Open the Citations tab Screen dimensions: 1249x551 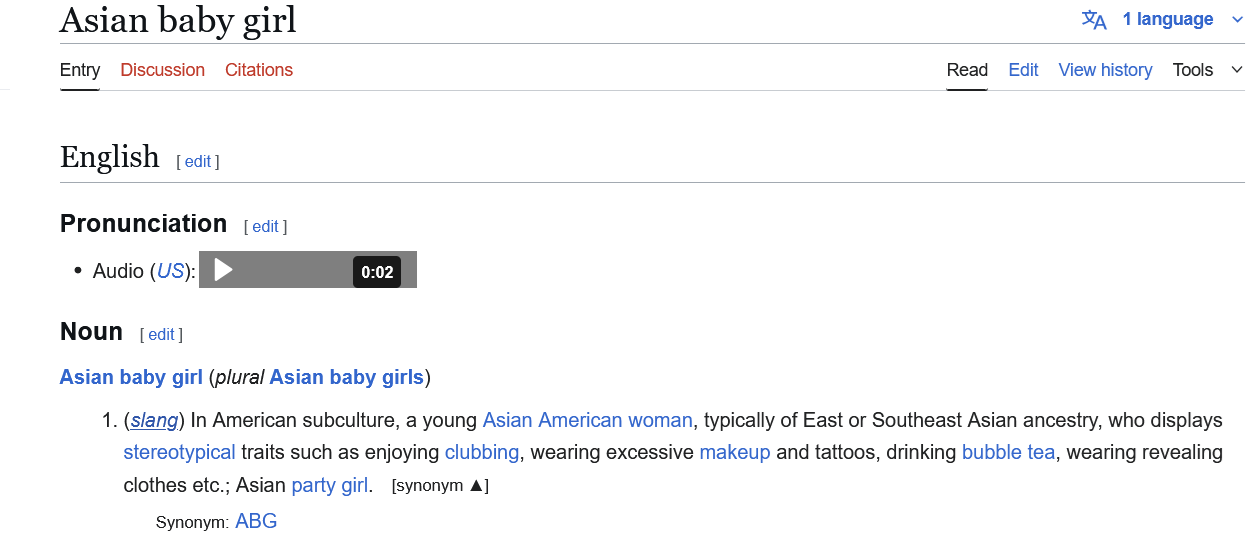259,70
